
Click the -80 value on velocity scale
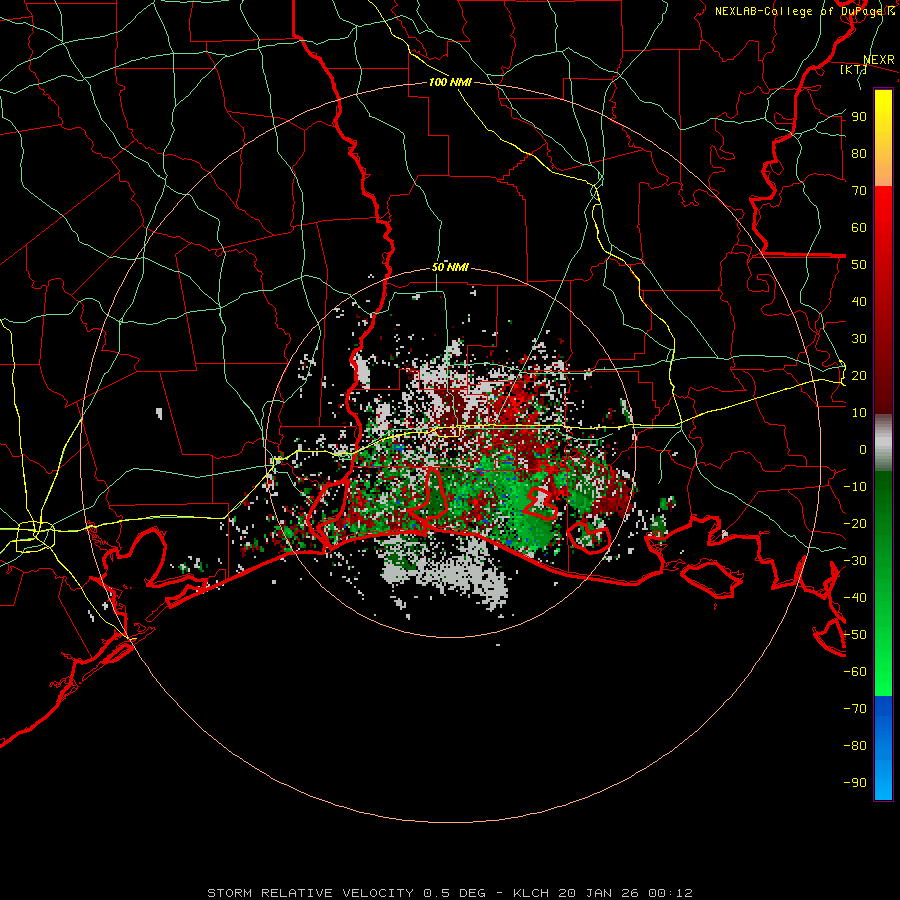coord(855,746)
